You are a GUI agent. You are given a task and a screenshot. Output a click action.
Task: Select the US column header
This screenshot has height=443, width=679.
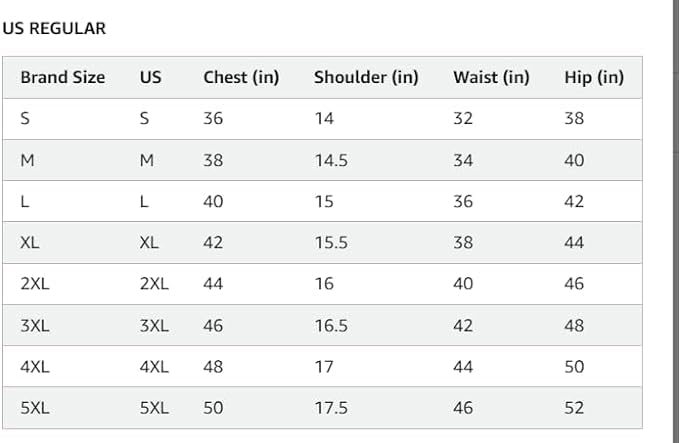point(150,77)
